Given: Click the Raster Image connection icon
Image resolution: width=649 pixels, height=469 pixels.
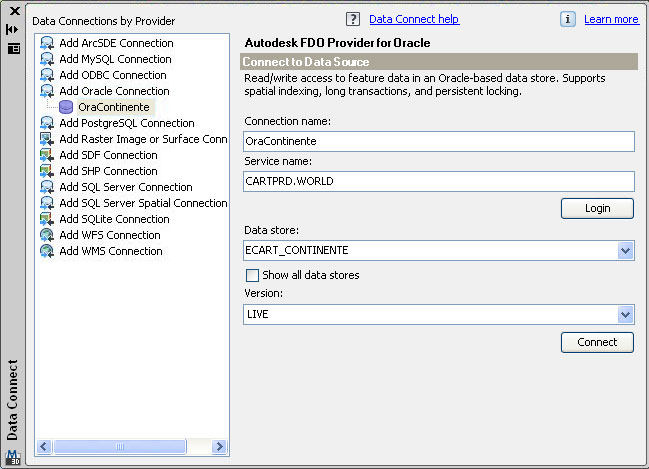Looking at the screenshot, I should point(46,139).
